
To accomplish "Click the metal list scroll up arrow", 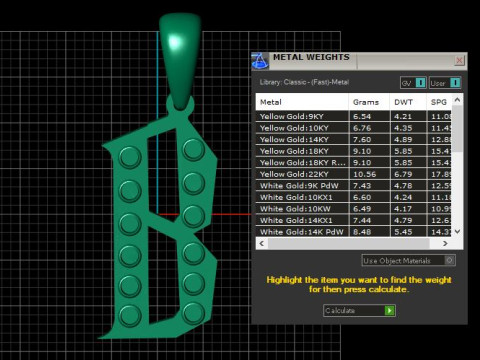I will coord(457,100).
